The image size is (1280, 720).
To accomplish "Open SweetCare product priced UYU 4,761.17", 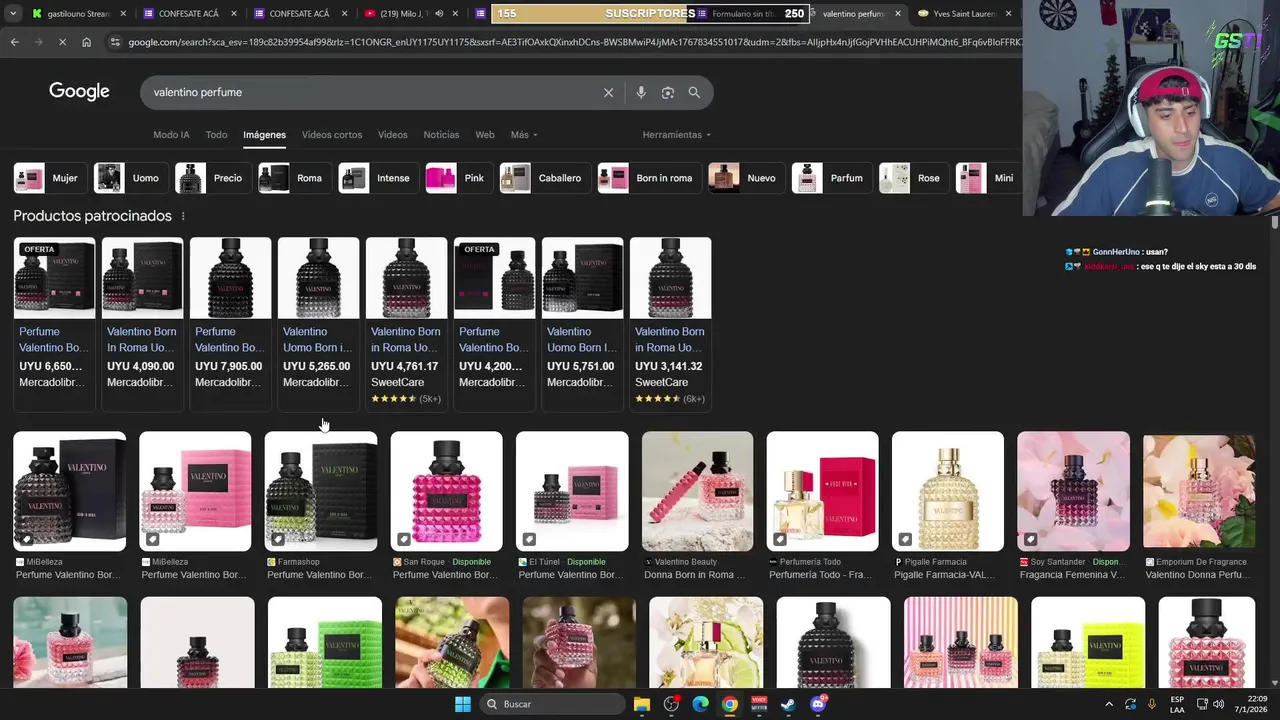I will tap(406, 322).
